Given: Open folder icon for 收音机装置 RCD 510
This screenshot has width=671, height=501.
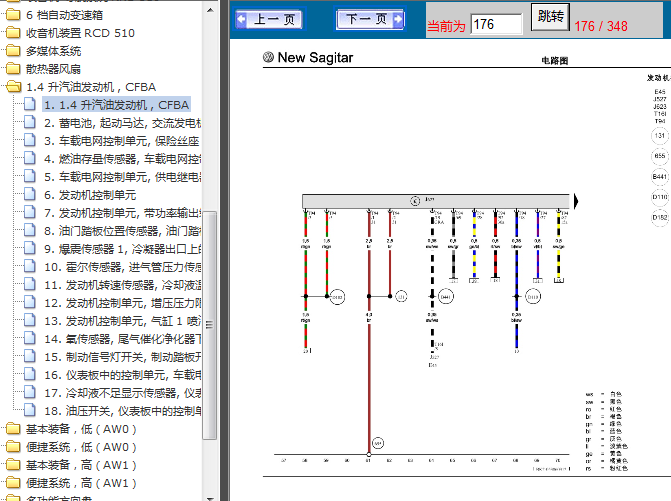Looking at the screenshot, I should 13,33.
